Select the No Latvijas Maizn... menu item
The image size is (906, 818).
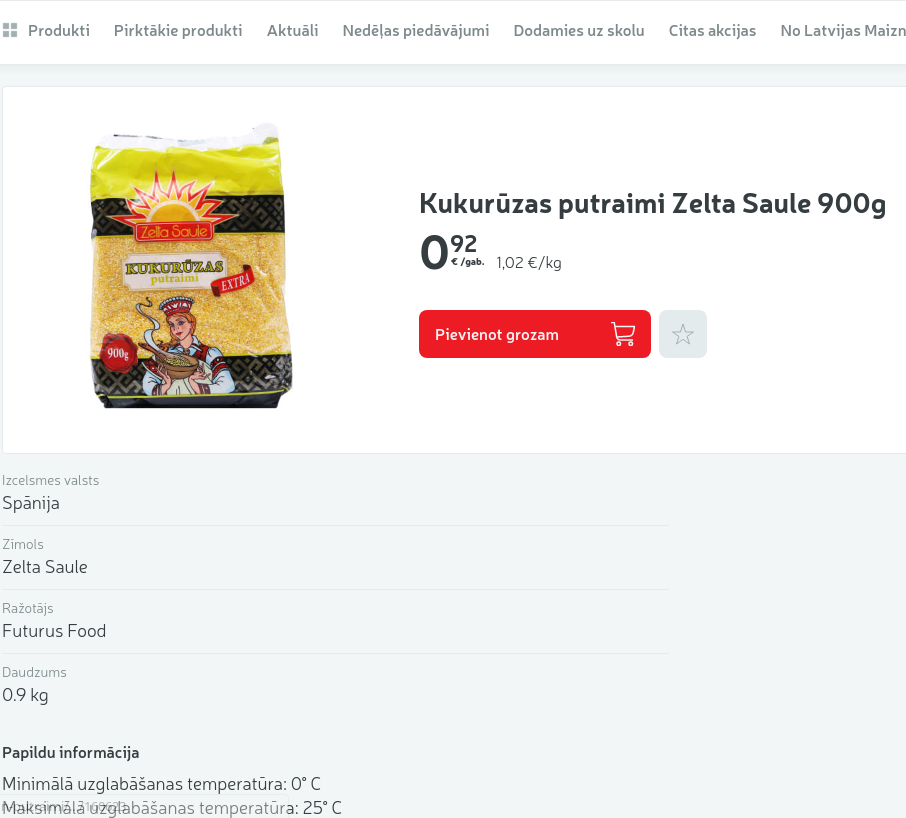[x=843, y=31]
